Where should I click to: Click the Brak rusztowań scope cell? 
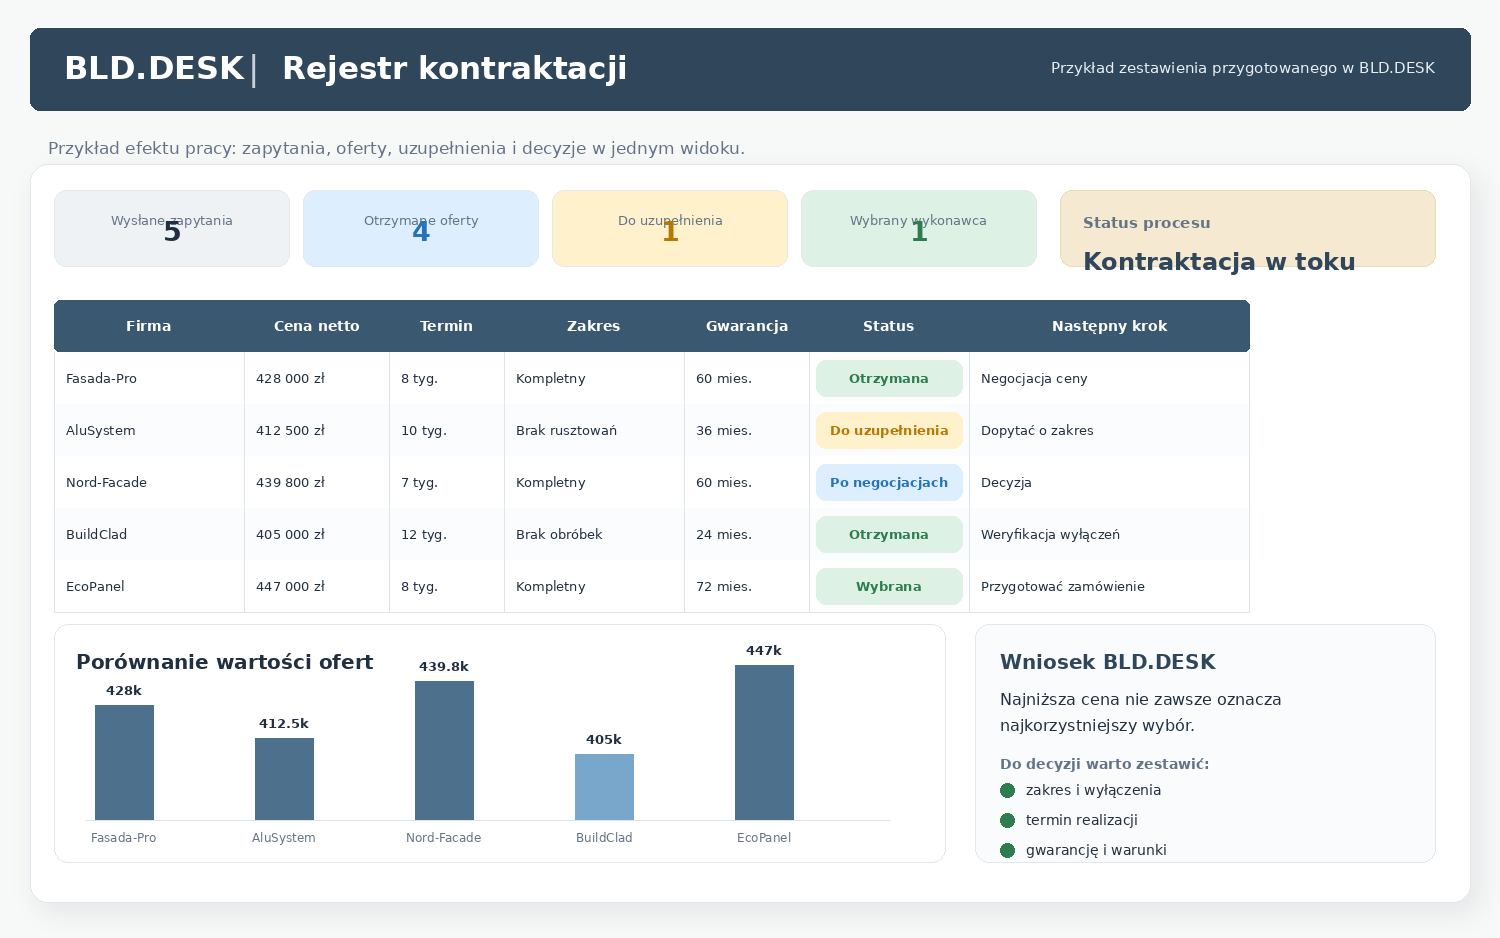[x=594, y=431]
